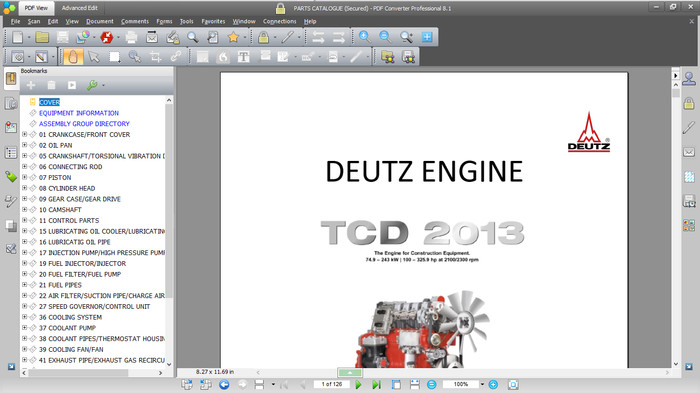Click the Zoom In magnifier toolbar icon
The height and width of the screenshot is (393, 700).
click(x=364, y=37)
